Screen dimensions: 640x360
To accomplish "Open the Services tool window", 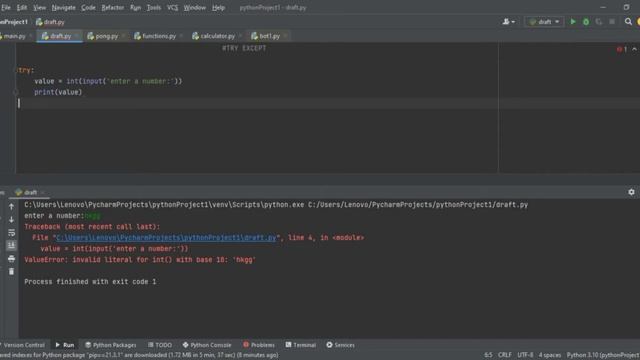I will pos(340,345).
